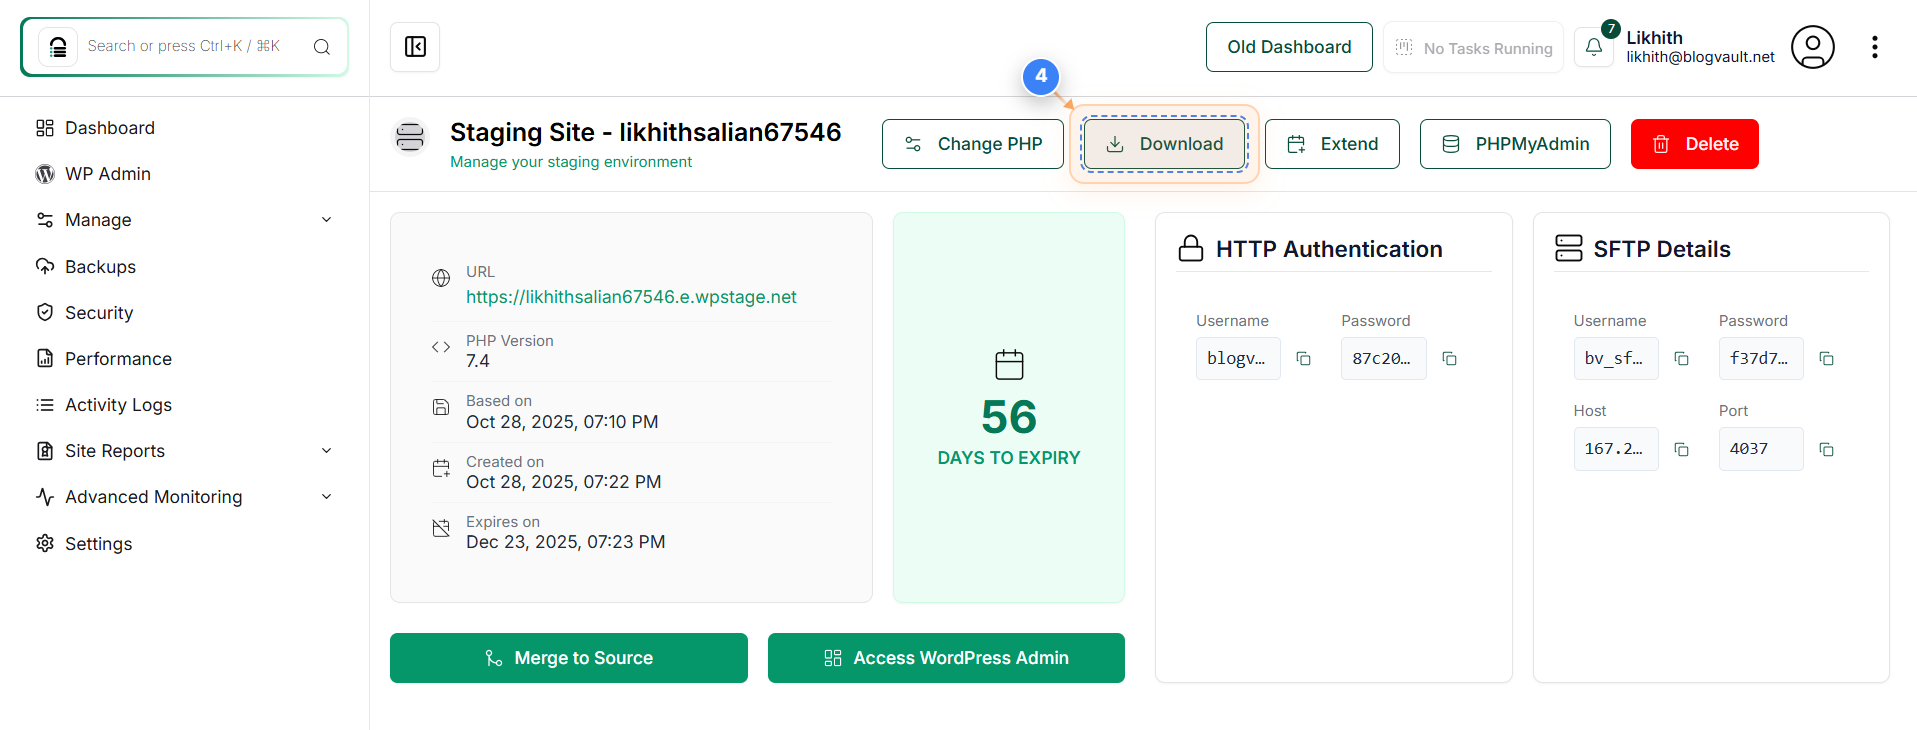Image resolution: width=1917 pixels, height=730 pixels.
Task: Click the No Tasks Running indicator
Action: point(1473,47)
